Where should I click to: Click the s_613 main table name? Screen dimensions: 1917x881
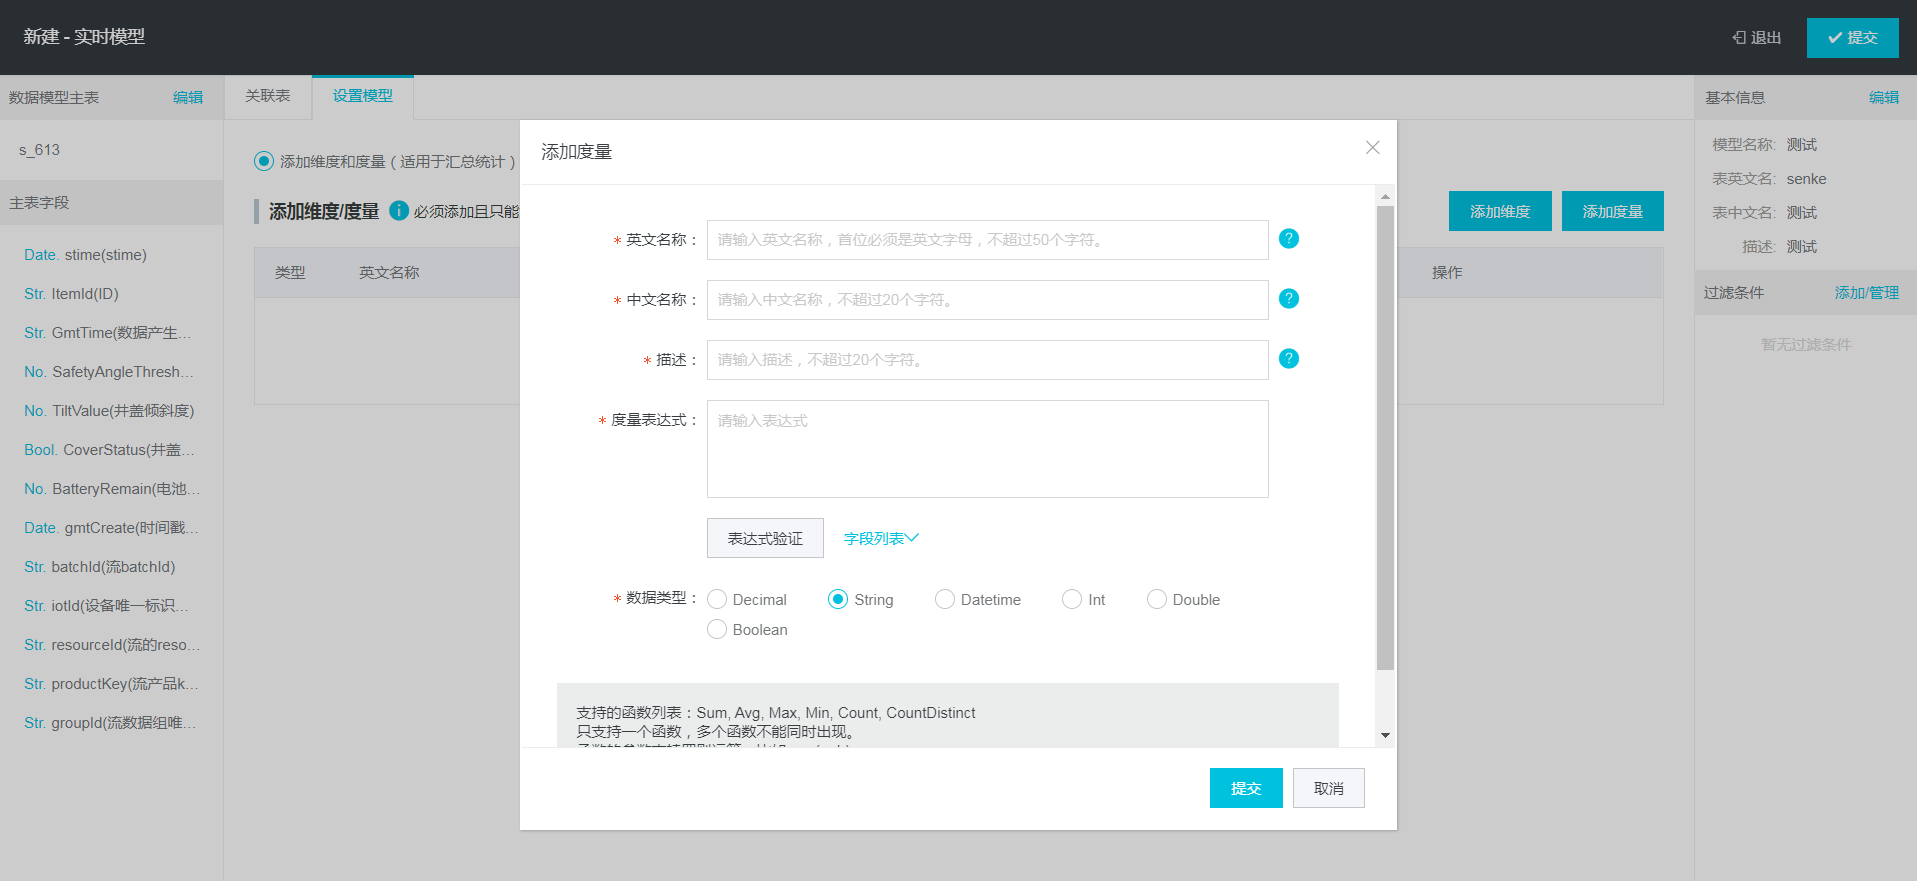point(40,150)
